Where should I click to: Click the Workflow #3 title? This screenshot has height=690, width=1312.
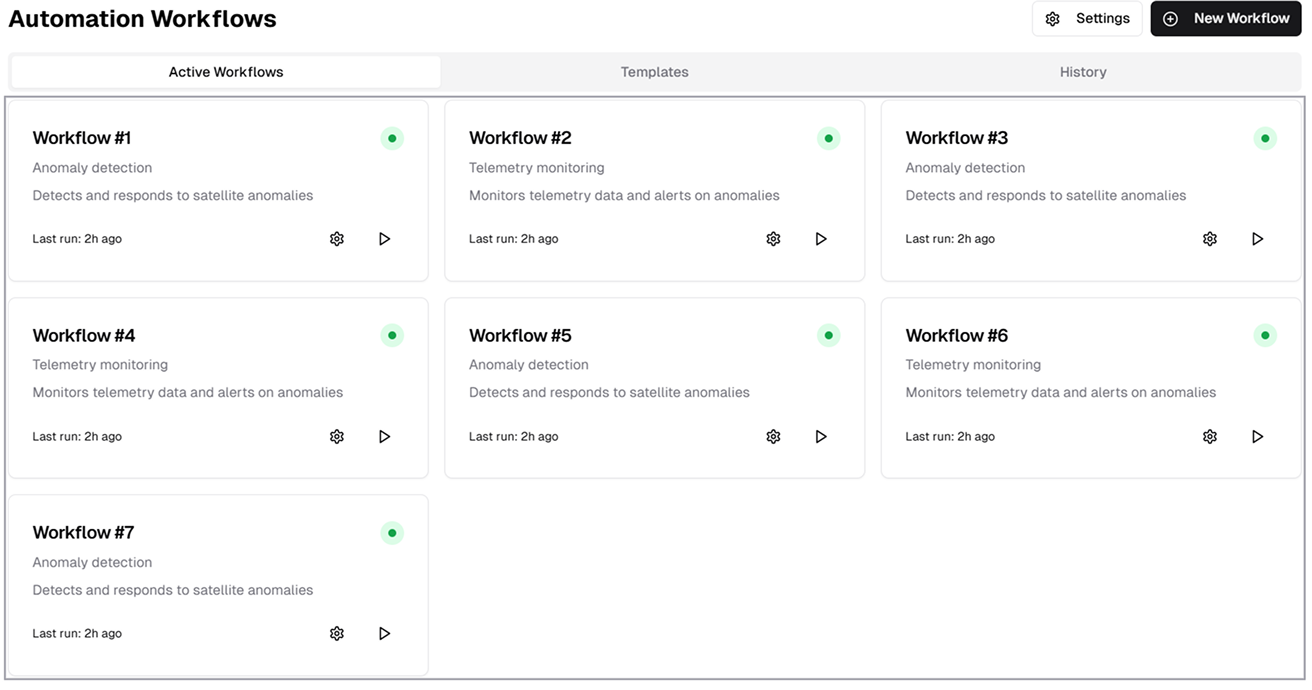(x=957, y=138)
